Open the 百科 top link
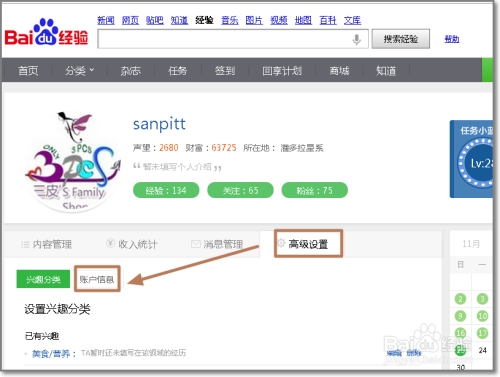Viewport: 500px width, 377px height. (x=328, y=20)
